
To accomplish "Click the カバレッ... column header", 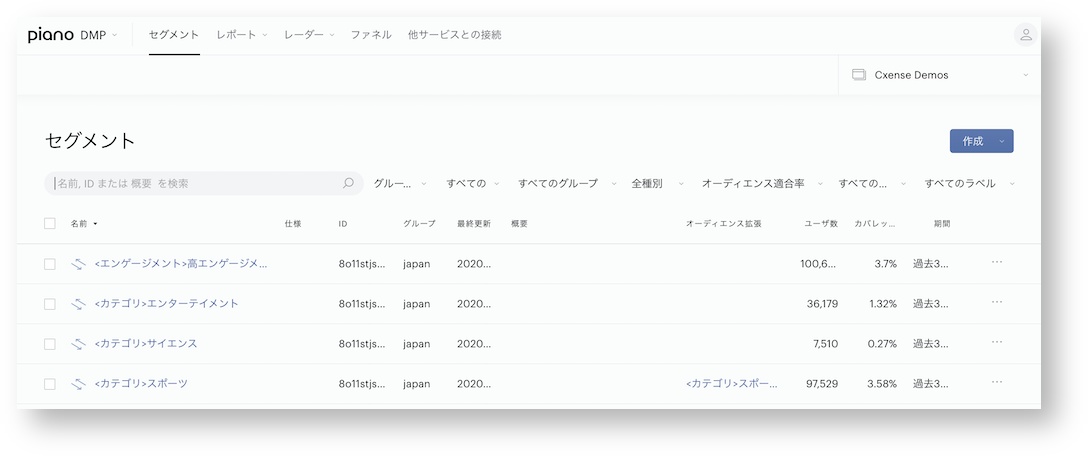I will click(x=875, y=224).
